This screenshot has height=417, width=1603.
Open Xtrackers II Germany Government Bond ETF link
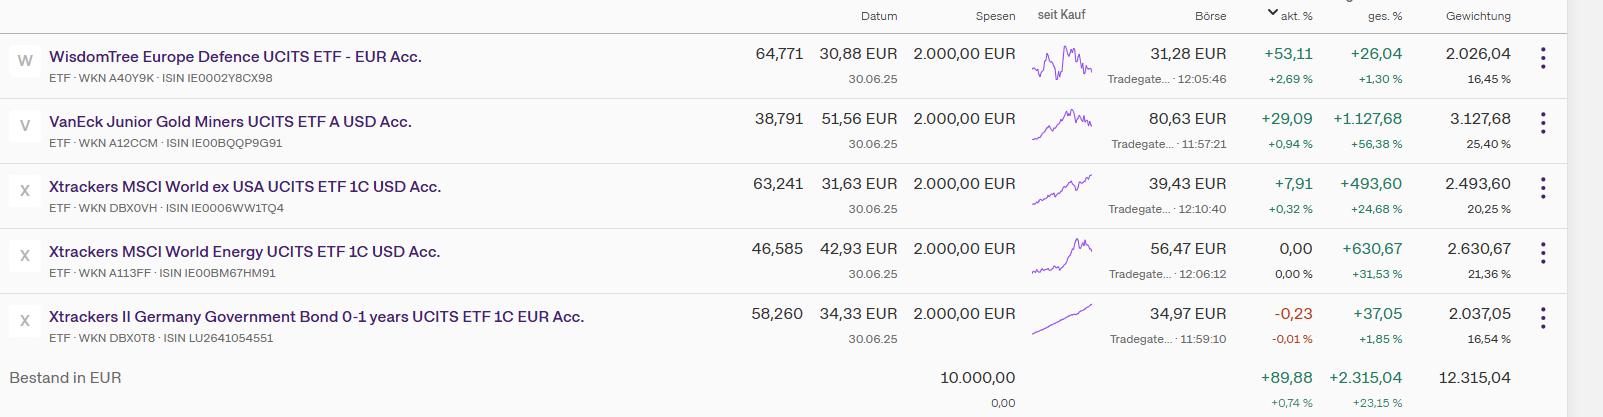click(316, 317)
